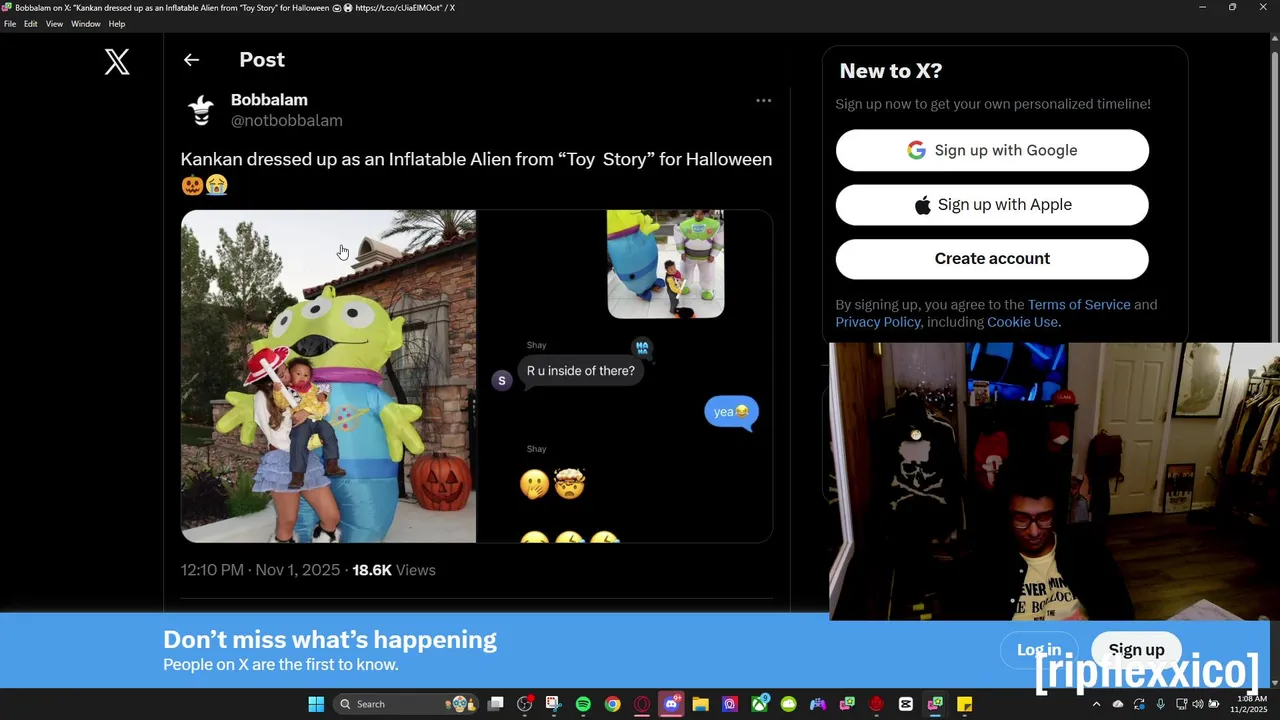The image size is (1280, 720).
Task: Sign up with Apple
Action: pos(992,204)
